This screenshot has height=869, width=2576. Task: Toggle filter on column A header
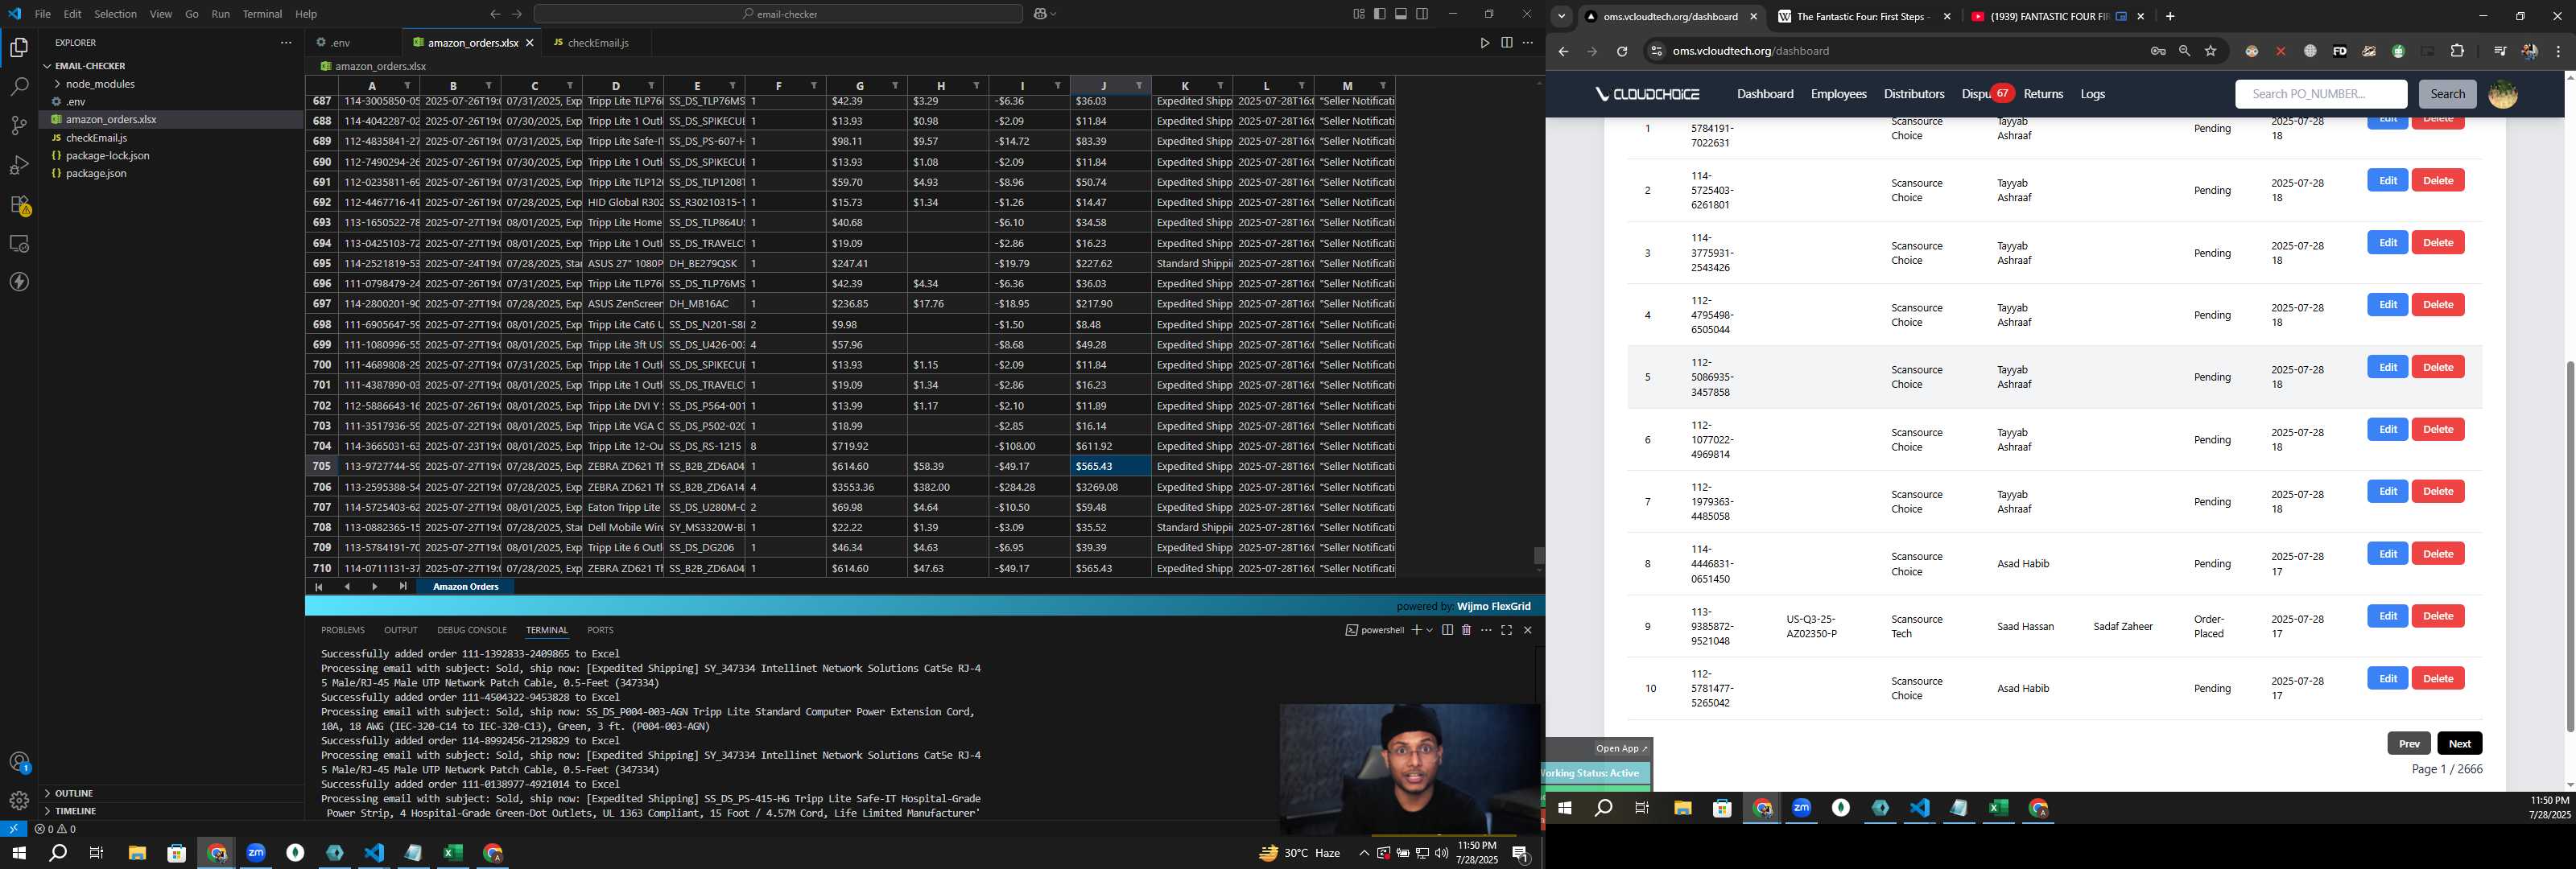pos(407,86)
